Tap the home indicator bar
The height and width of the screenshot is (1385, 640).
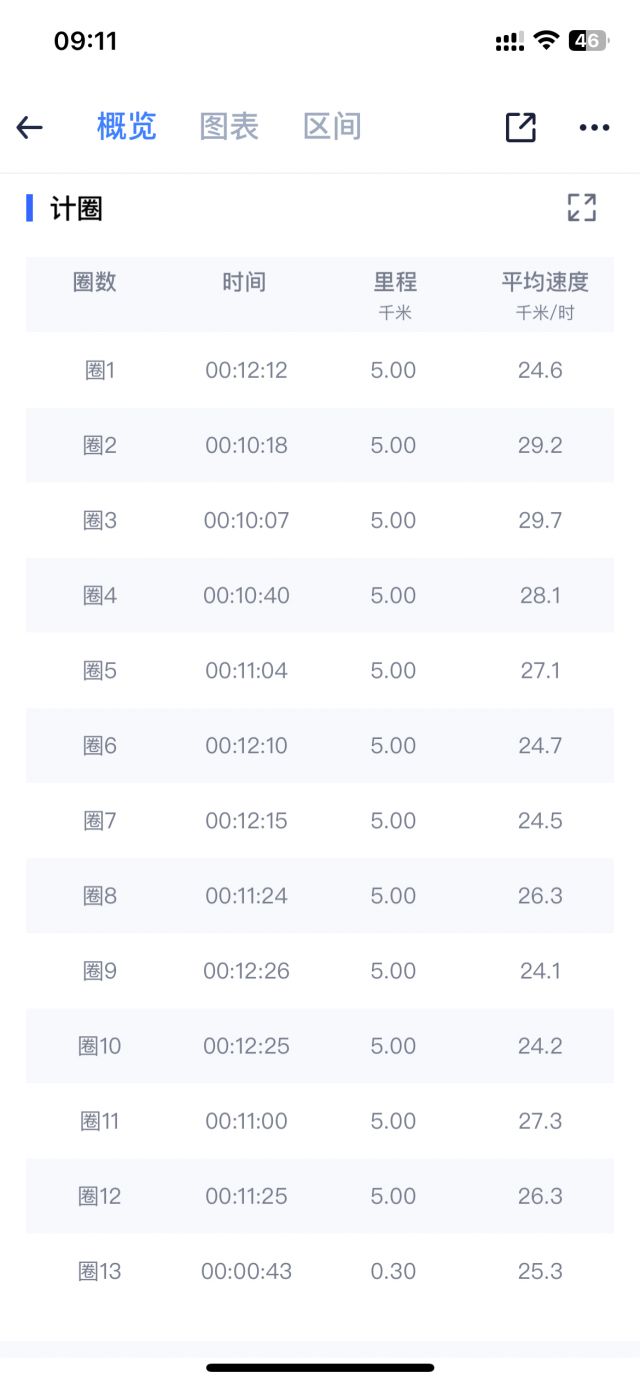tap(320, 1367)
